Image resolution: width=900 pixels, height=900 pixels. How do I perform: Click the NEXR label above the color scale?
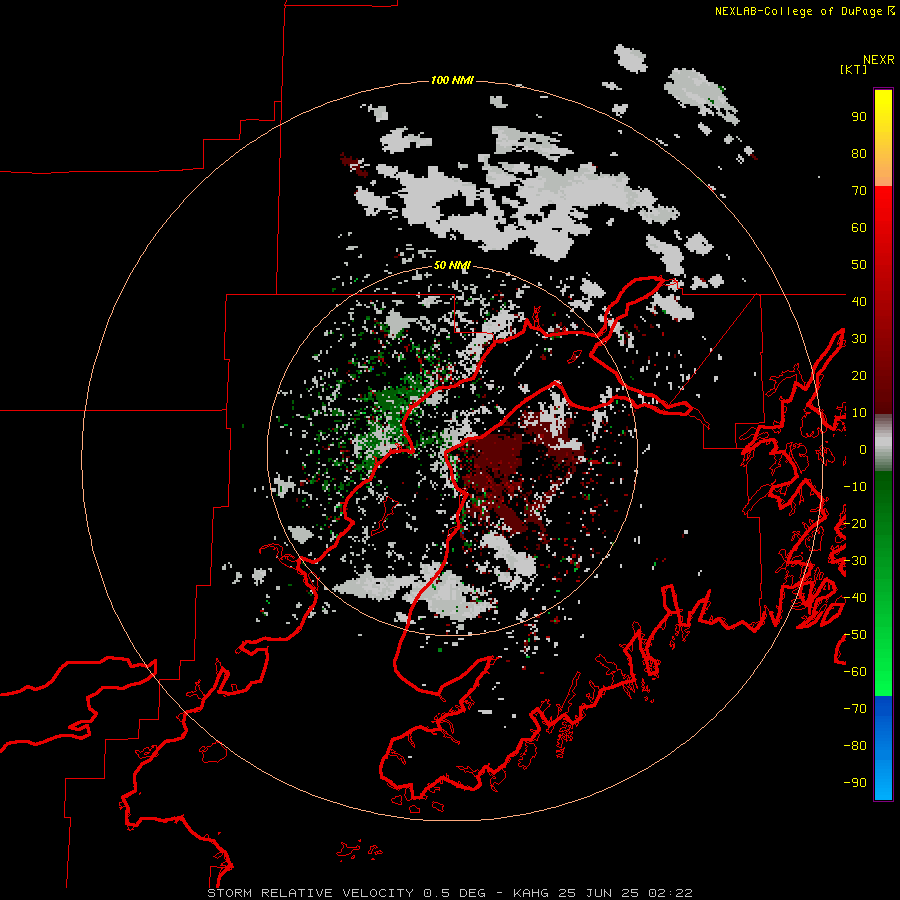[x=879, y=60]
